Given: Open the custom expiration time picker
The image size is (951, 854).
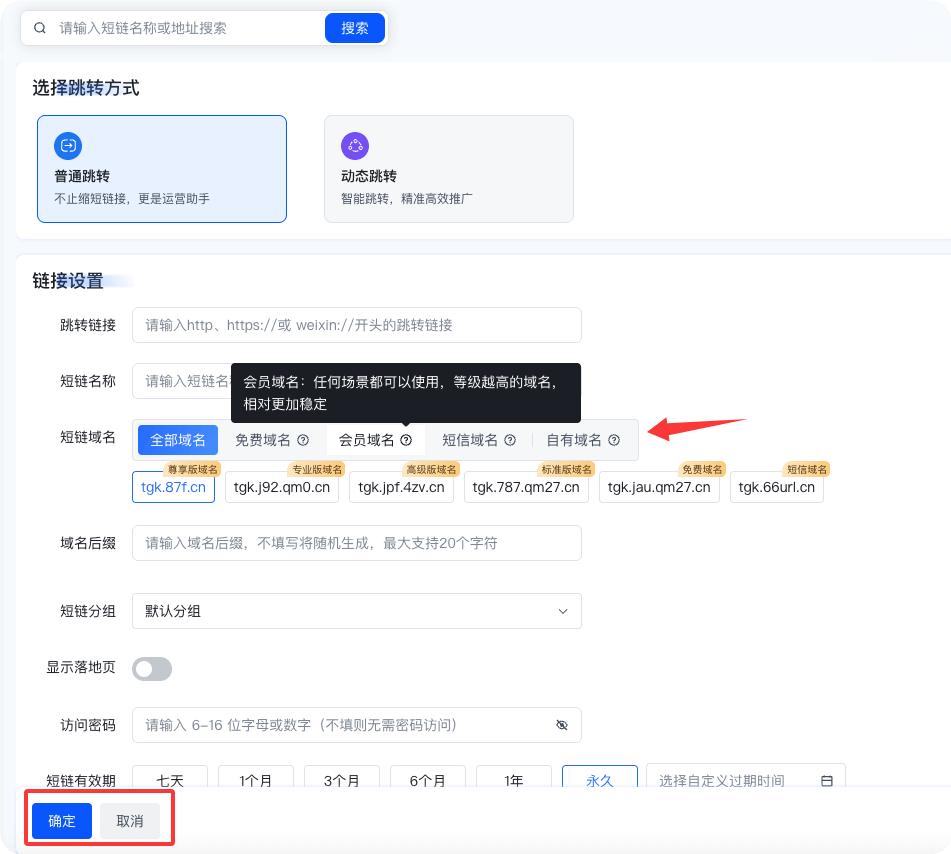Looking at the screenshot, I should coord(735,781).
